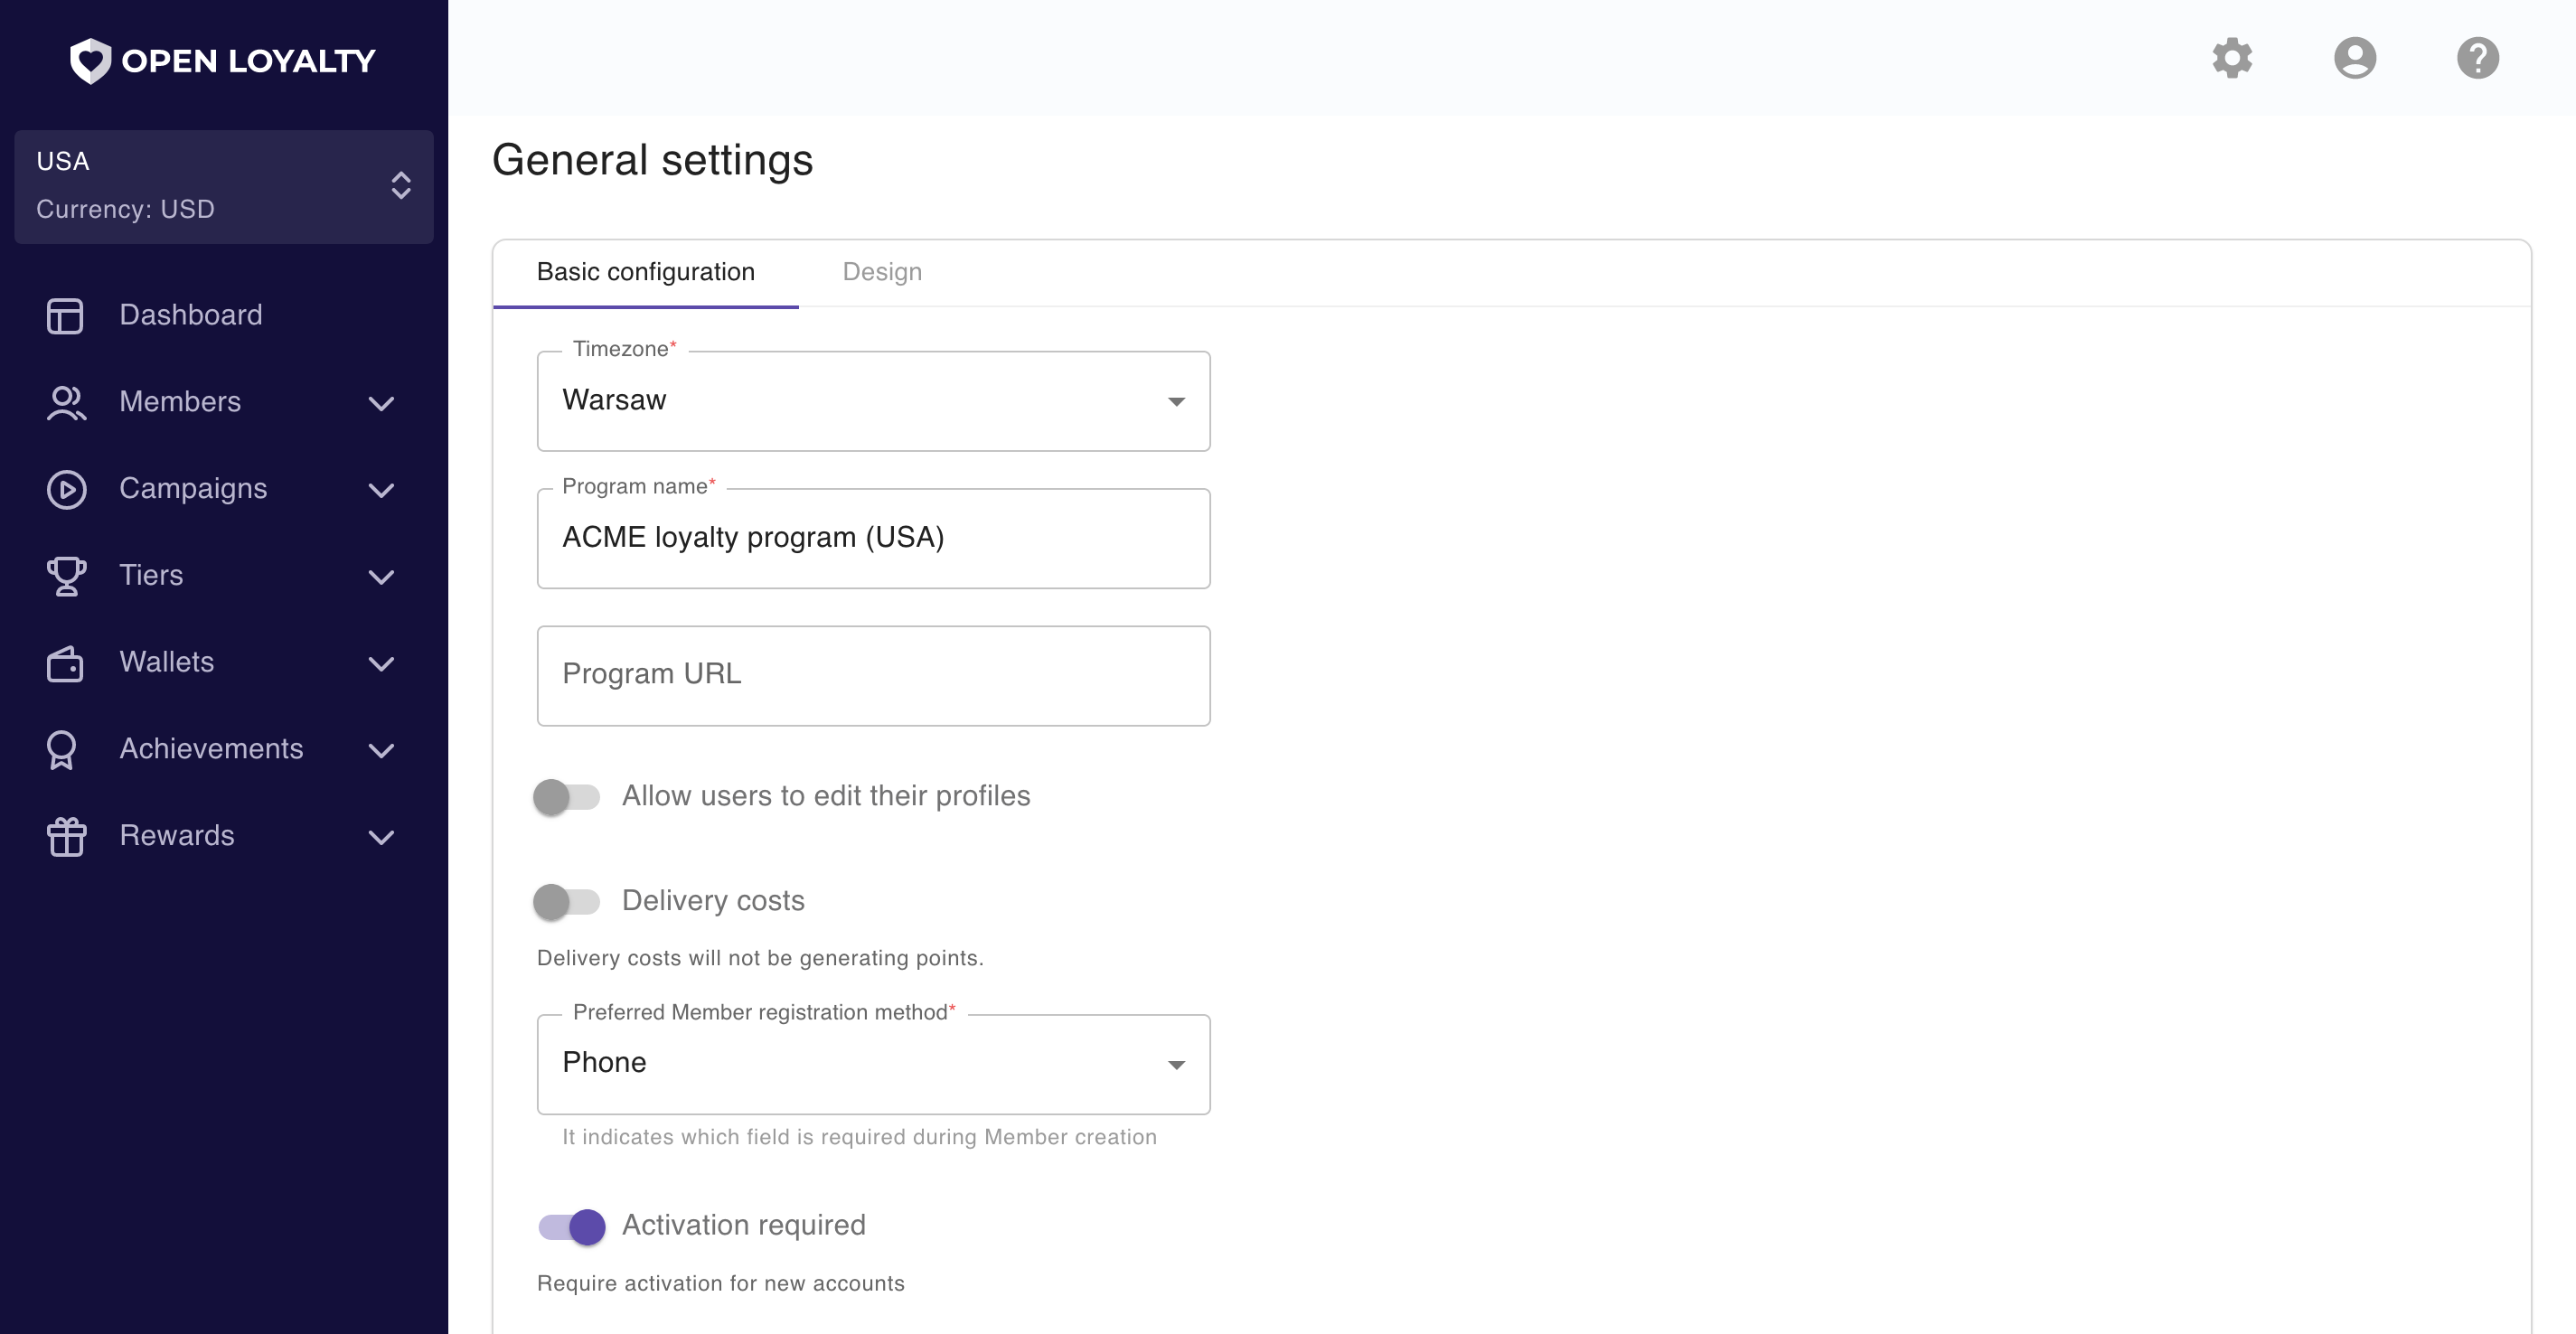Open the user account profile icon

[2355, 58]
